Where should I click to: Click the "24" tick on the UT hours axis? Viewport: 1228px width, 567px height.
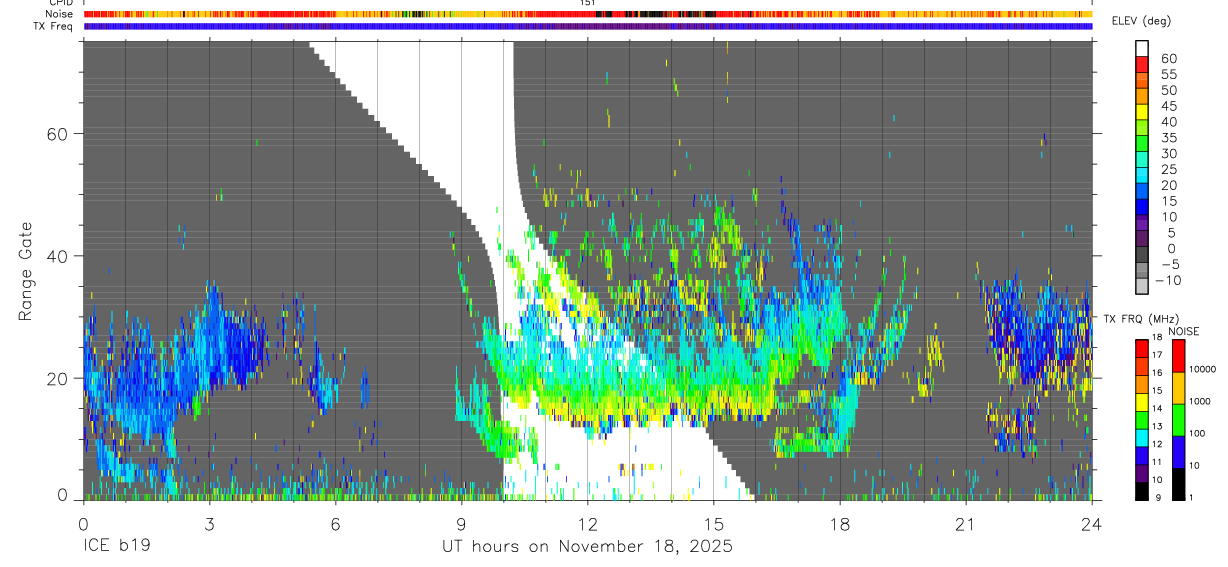click(x=1092, y=523)
